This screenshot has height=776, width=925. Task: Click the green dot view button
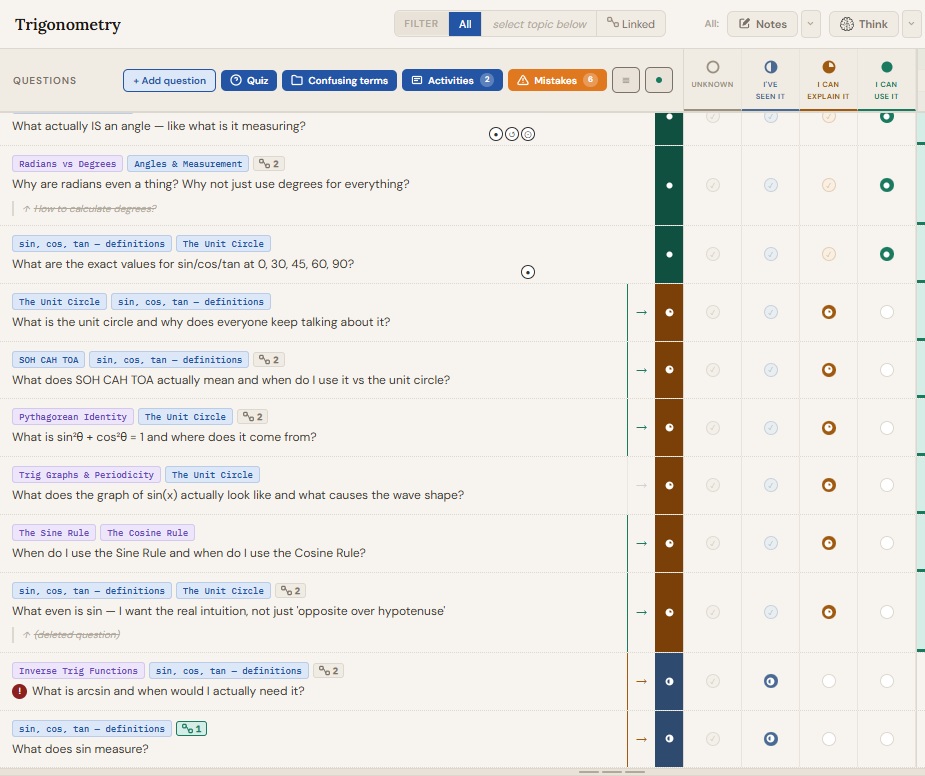[x=658, y=80]
